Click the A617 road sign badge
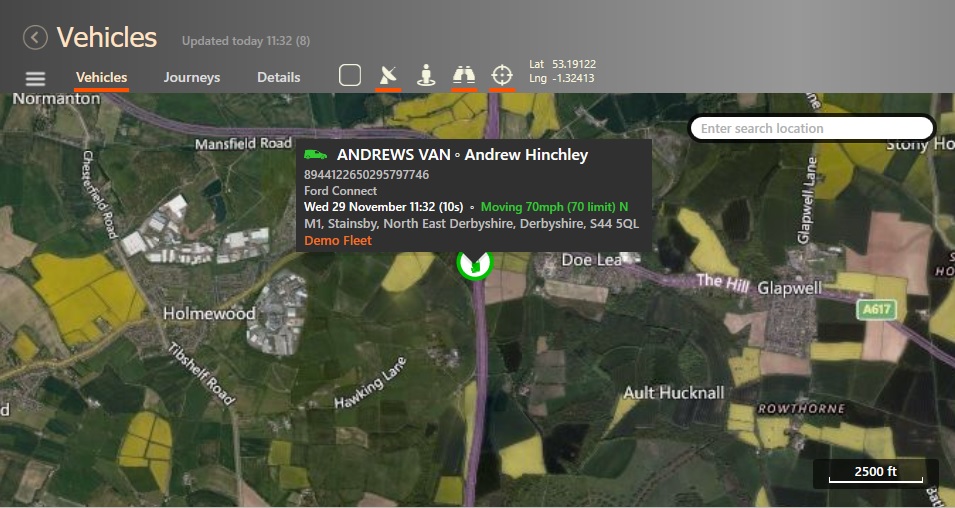The height and width of the screenshot is (508, 955). pyautogui.click(x=876, y=309)
